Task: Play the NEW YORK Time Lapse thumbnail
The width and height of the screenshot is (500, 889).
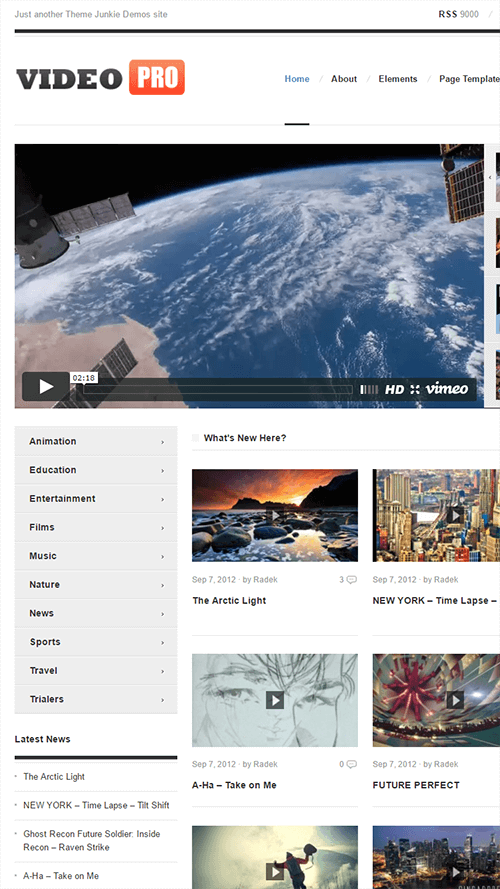Action: pos(455,515)
